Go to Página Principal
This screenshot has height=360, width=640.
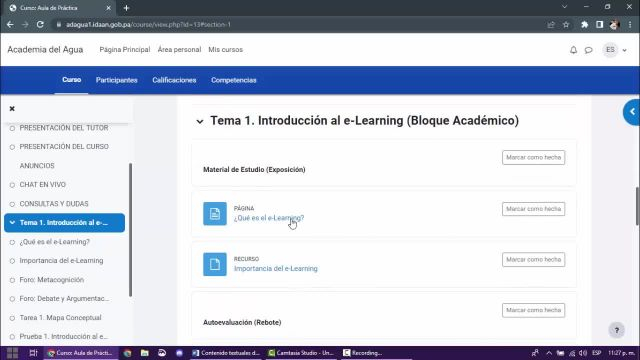pos(124,49)
